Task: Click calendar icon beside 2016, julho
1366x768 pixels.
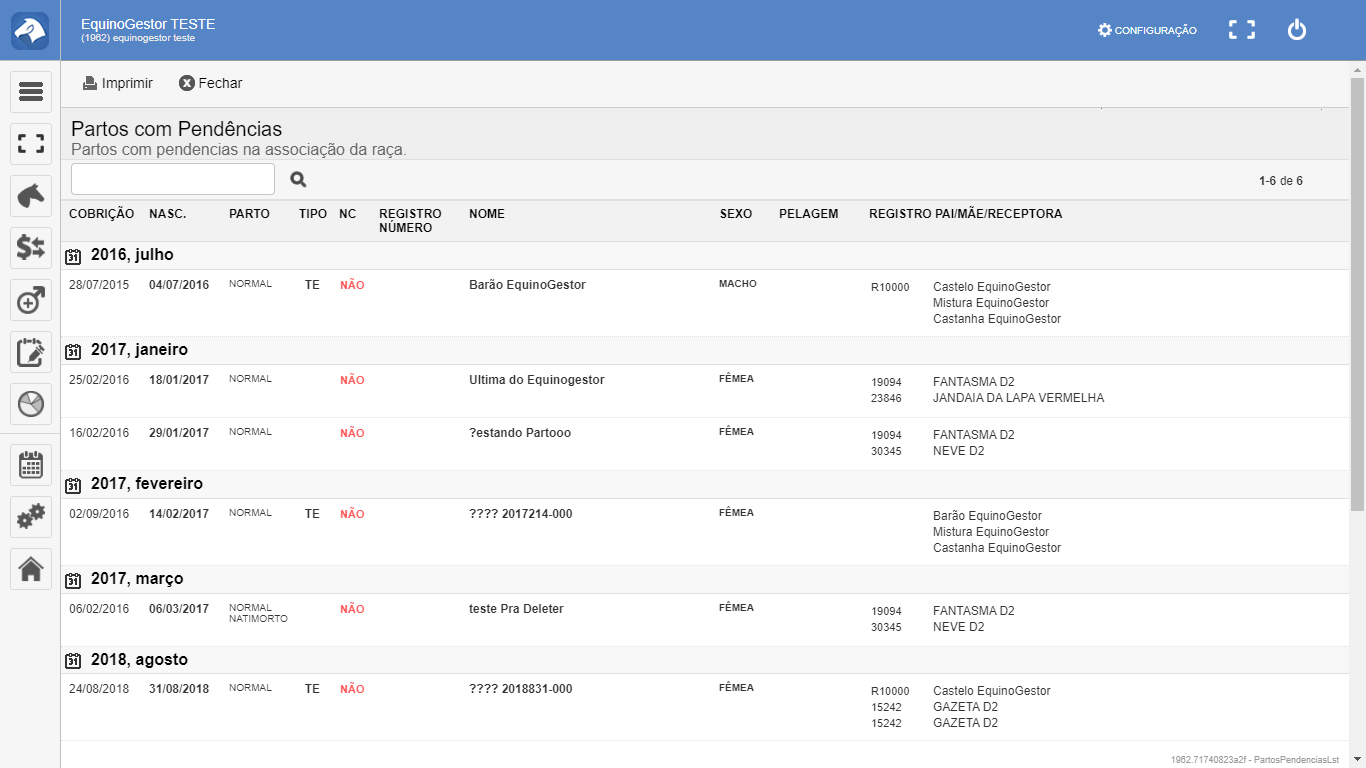Action: point(73,256)
